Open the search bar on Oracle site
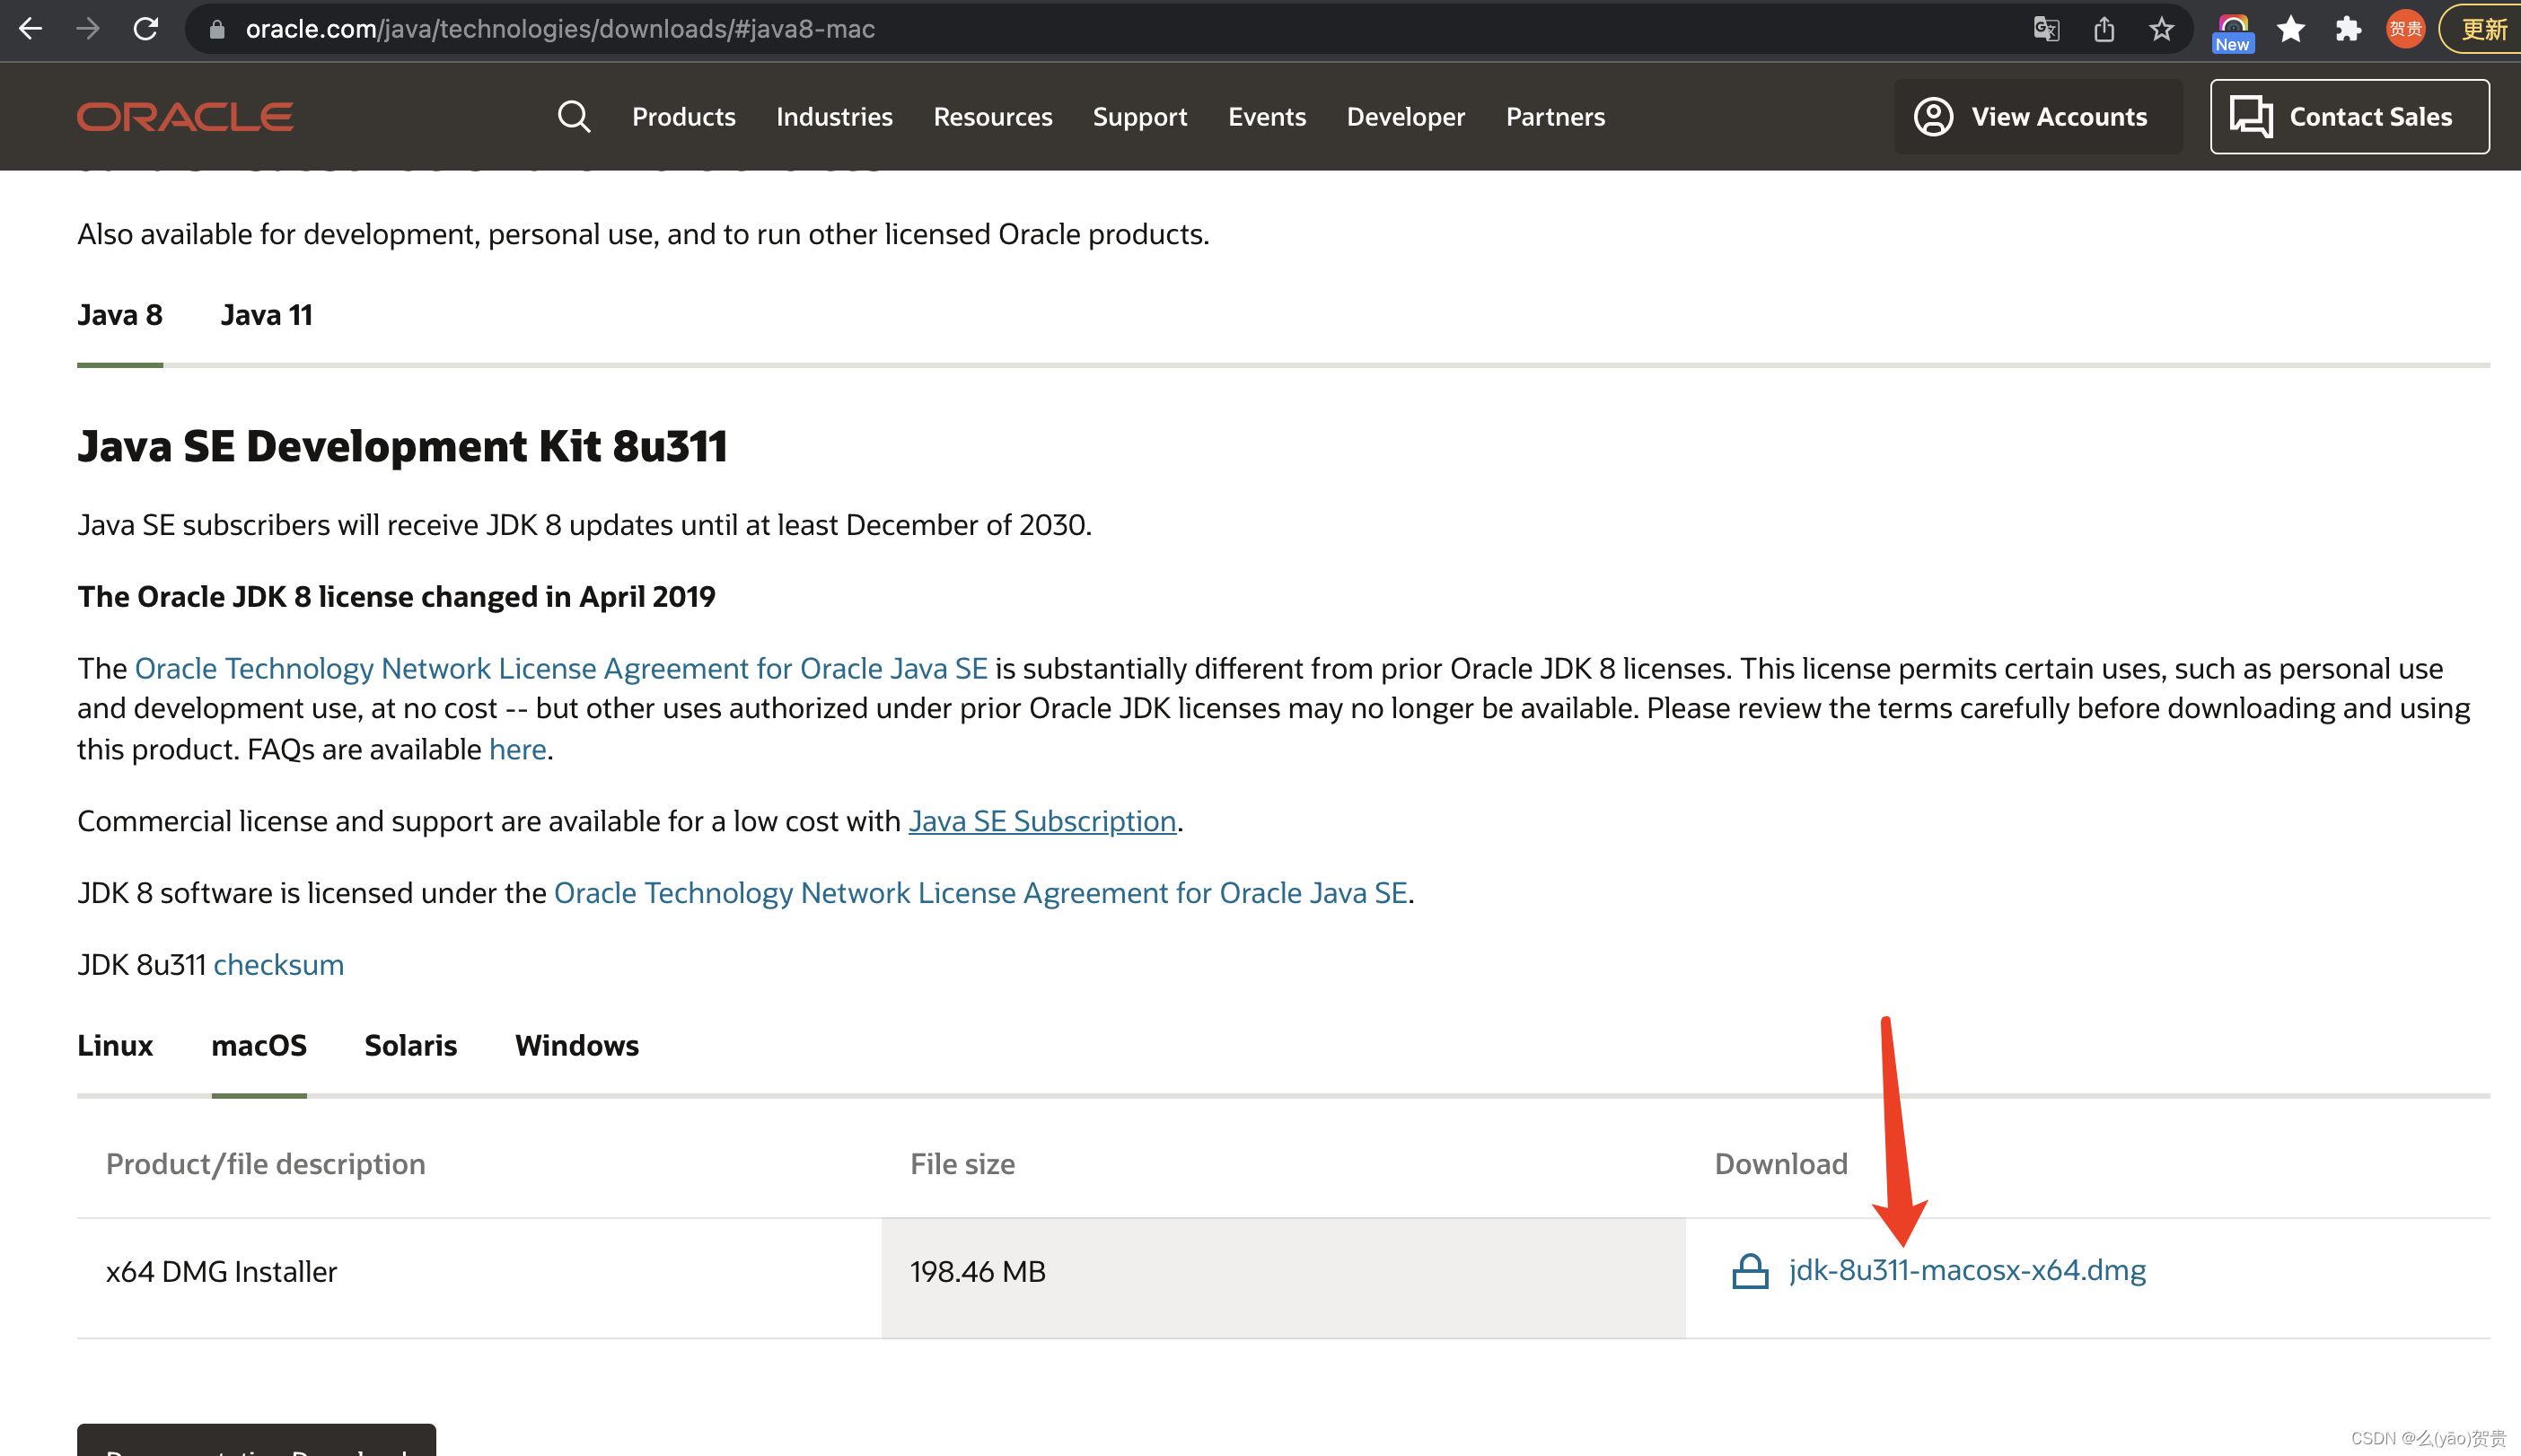Image resolution: width=2521 pixels, height=1456 pixels. (572, 116)
